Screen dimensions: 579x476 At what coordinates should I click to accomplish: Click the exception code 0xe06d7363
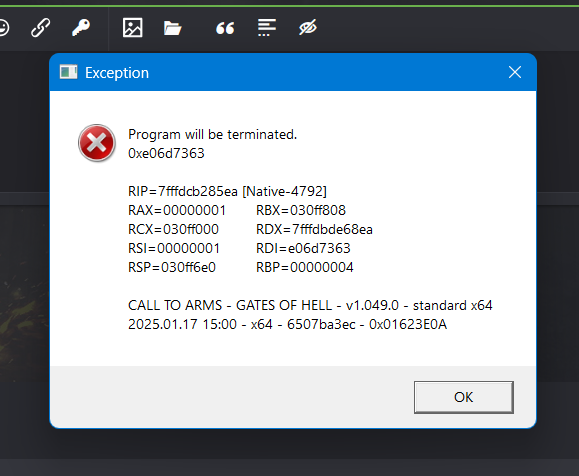coord(166,153)
